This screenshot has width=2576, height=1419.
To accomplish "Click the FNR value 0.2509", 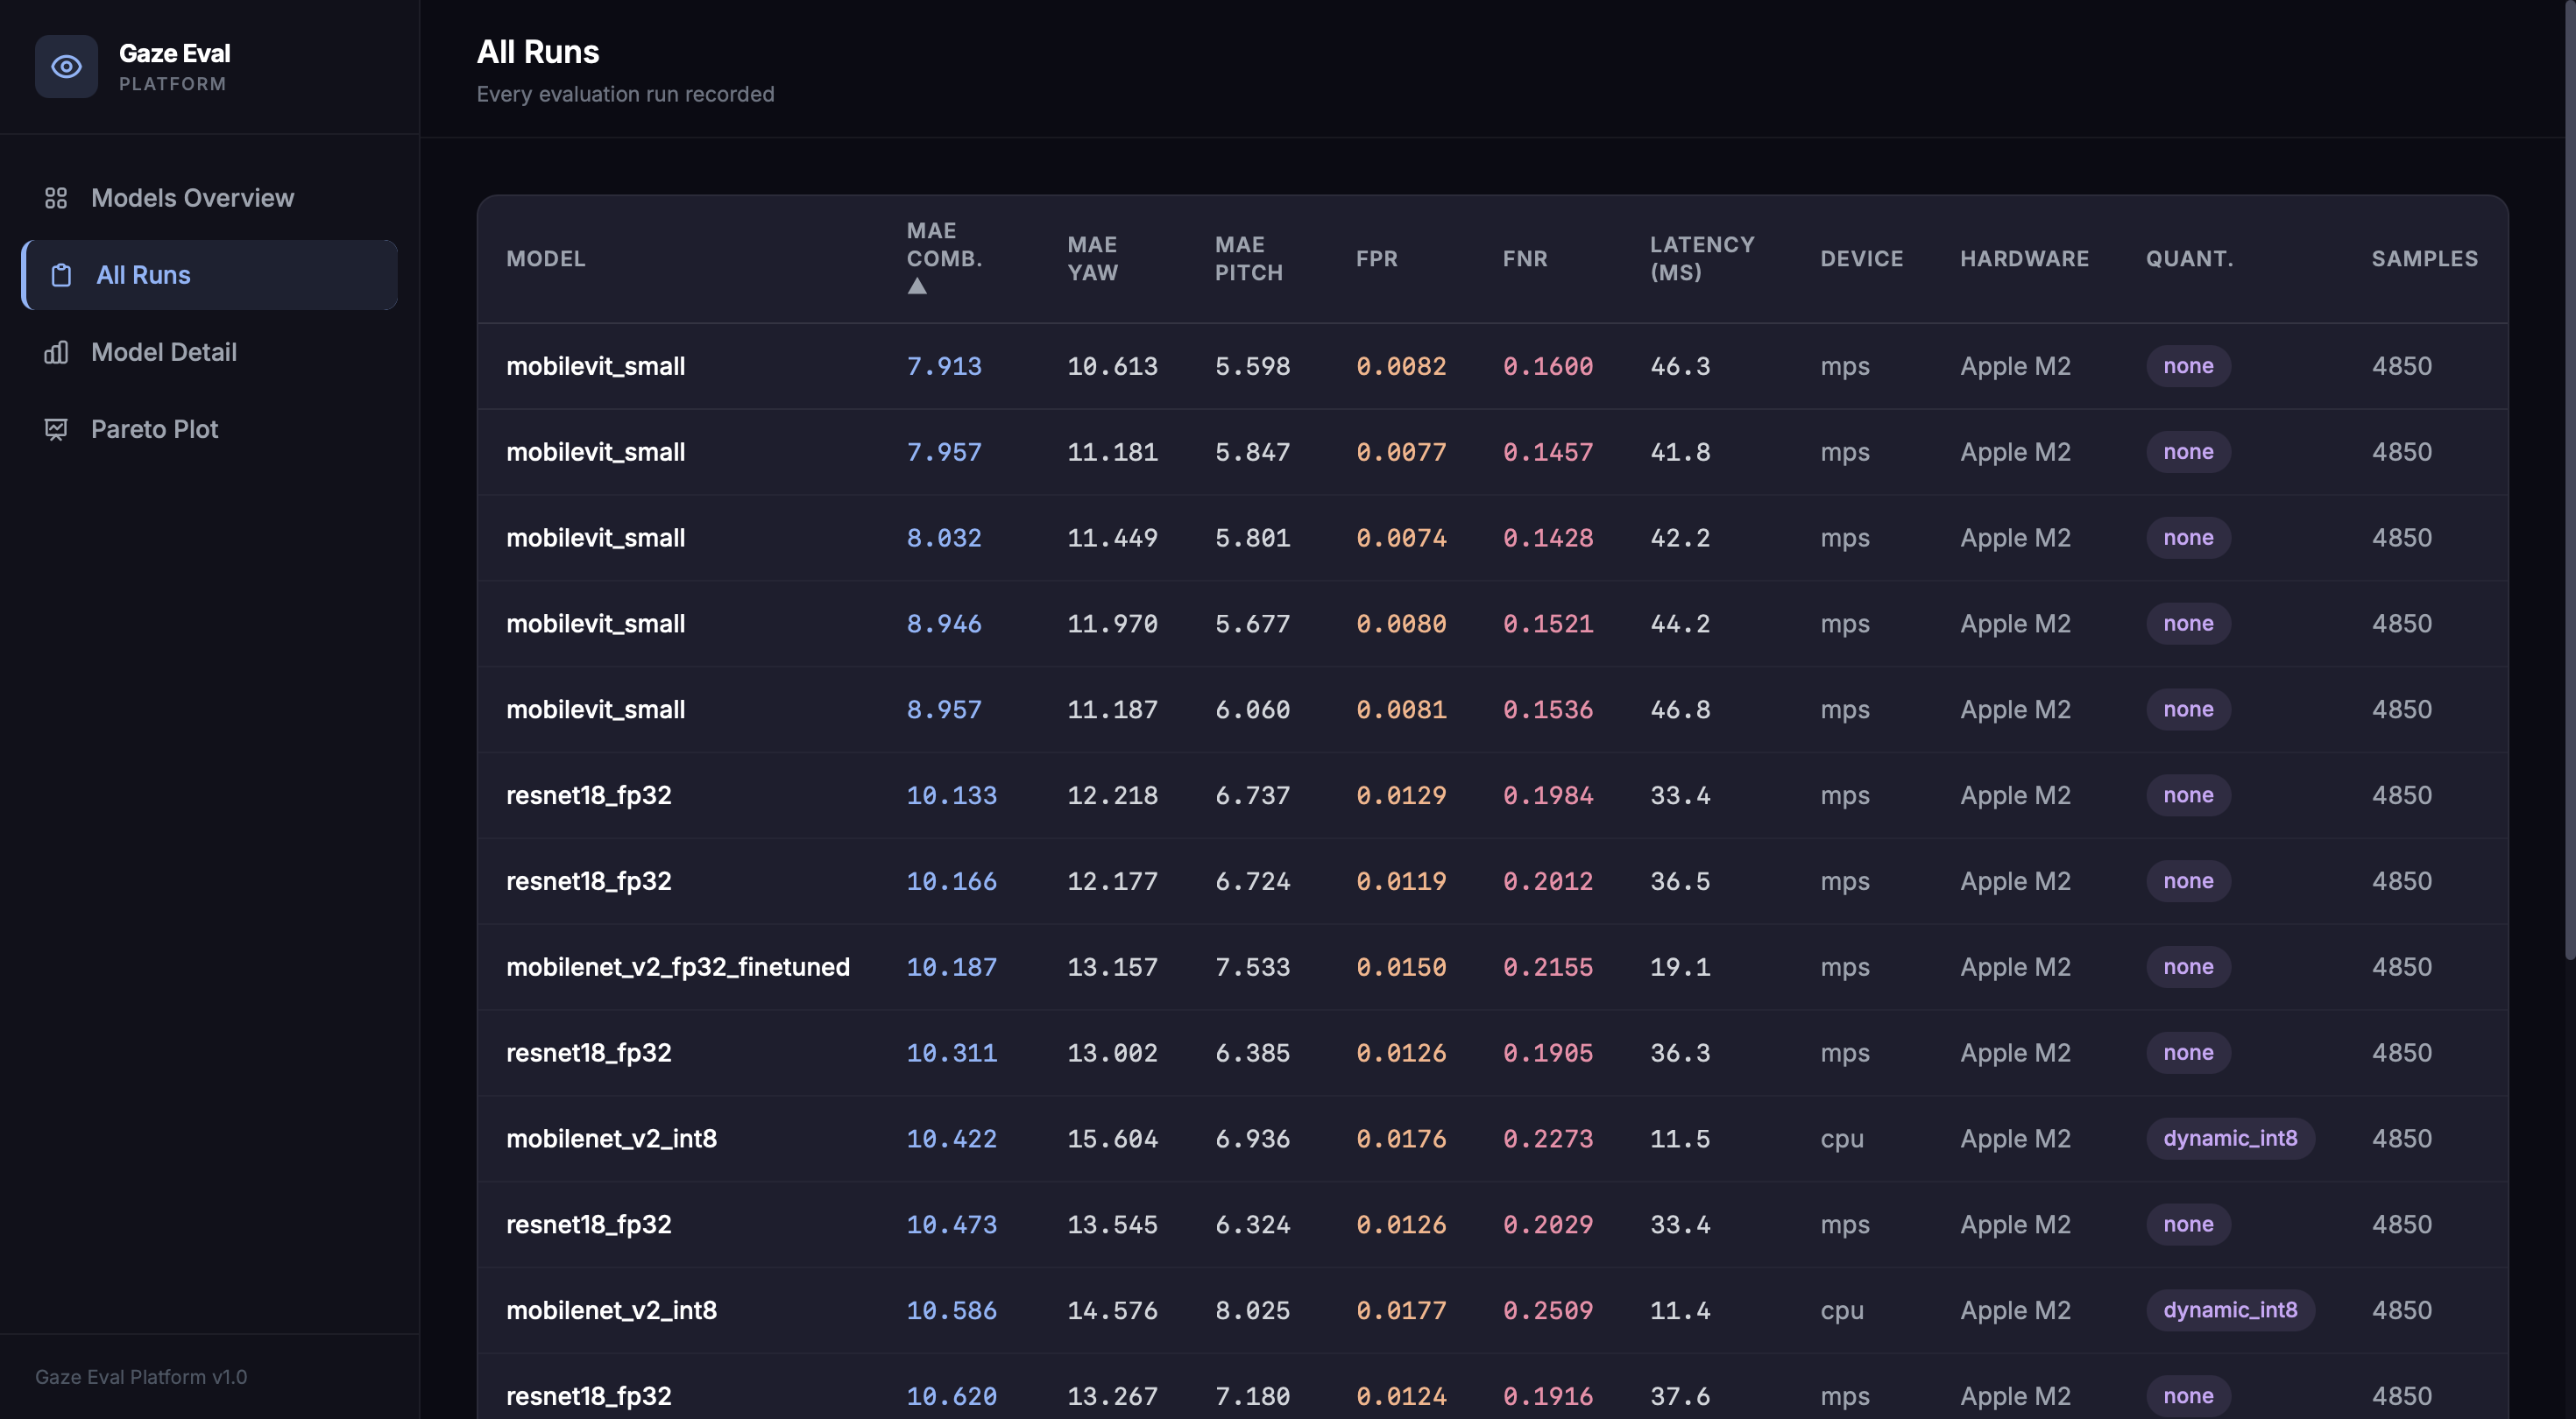I will coord(1548,1311).
